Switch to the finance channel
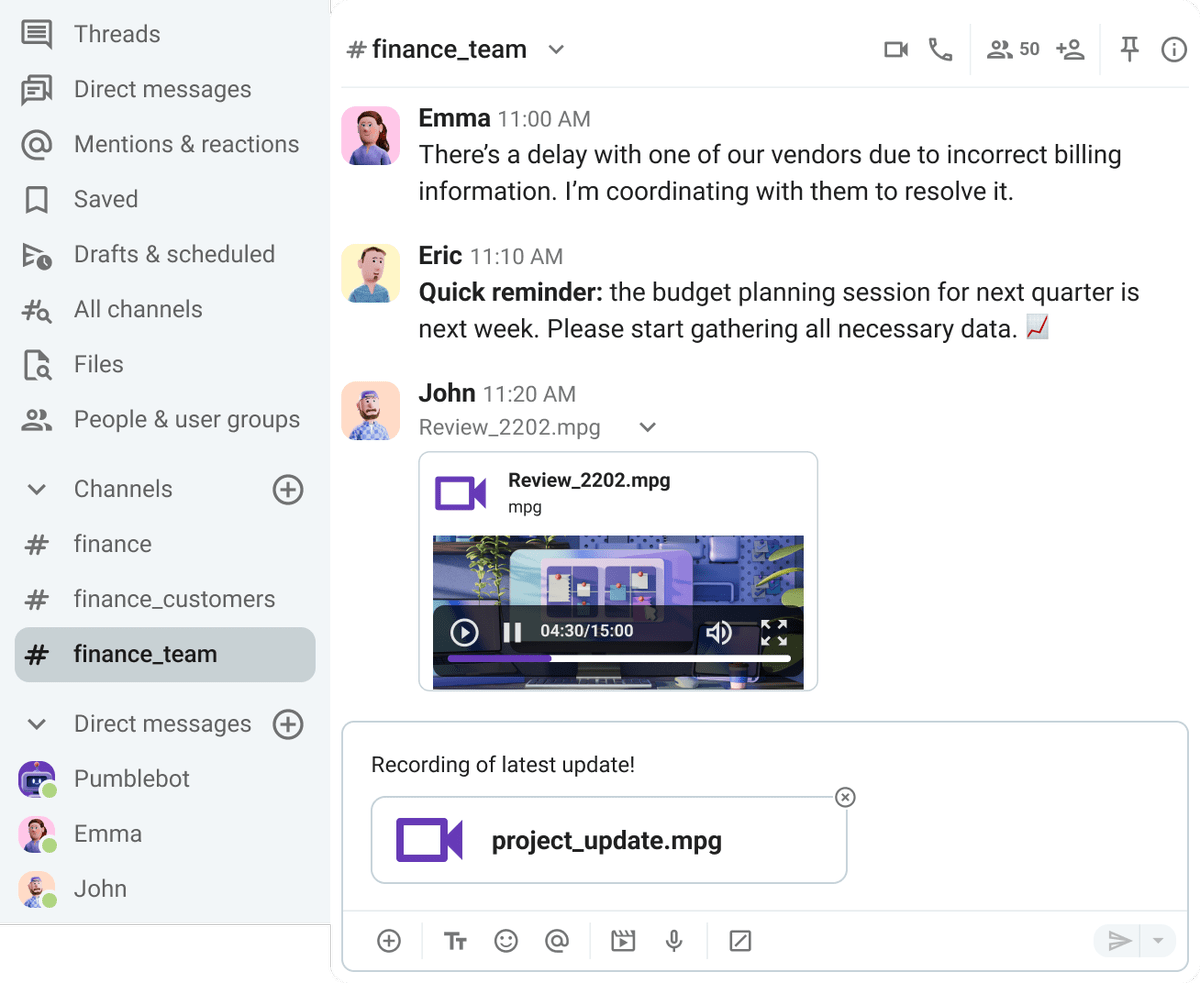Image resolution: width=1200 pixels, height=983 pixels. (112, 544)
